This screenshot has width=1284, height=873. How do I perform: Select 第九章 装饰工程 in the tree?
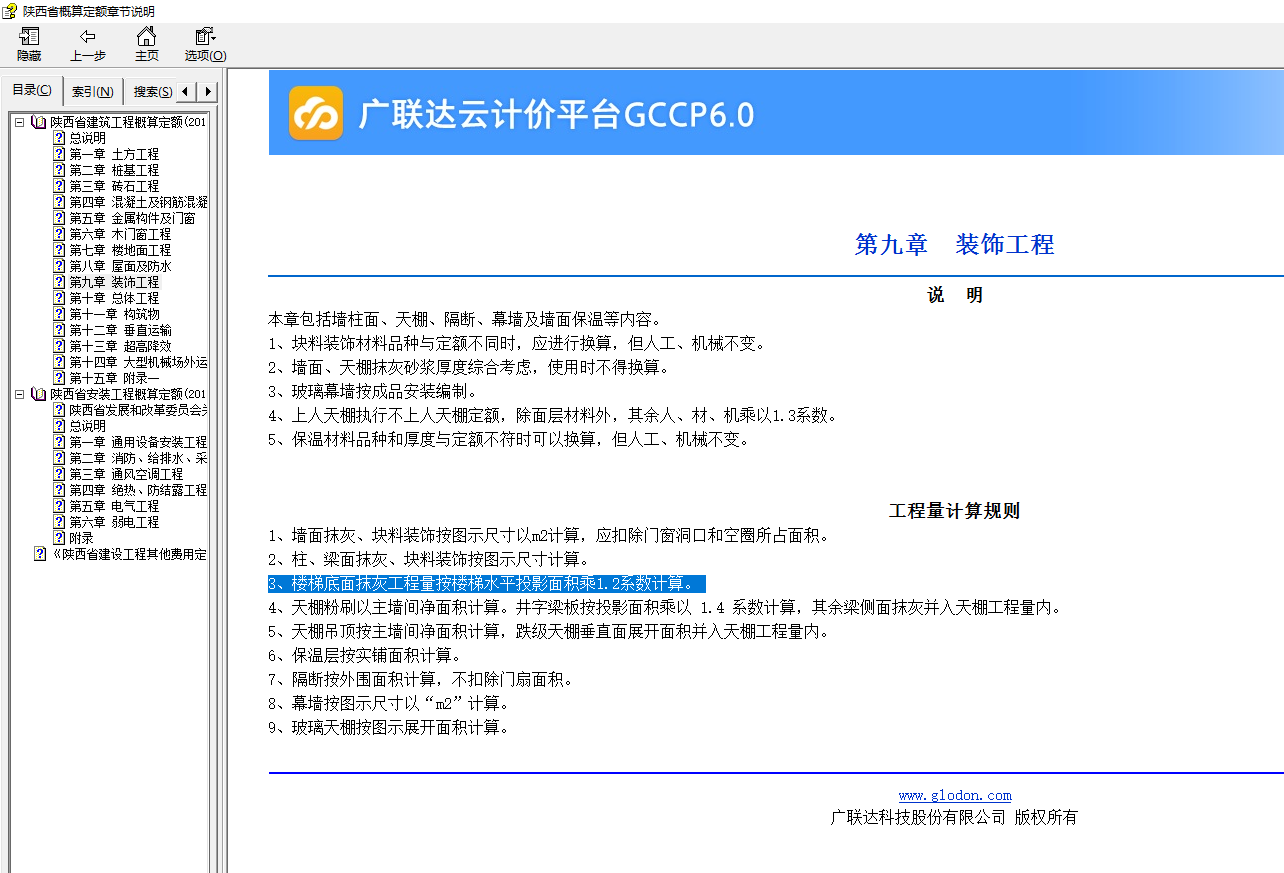click(114, 282)
